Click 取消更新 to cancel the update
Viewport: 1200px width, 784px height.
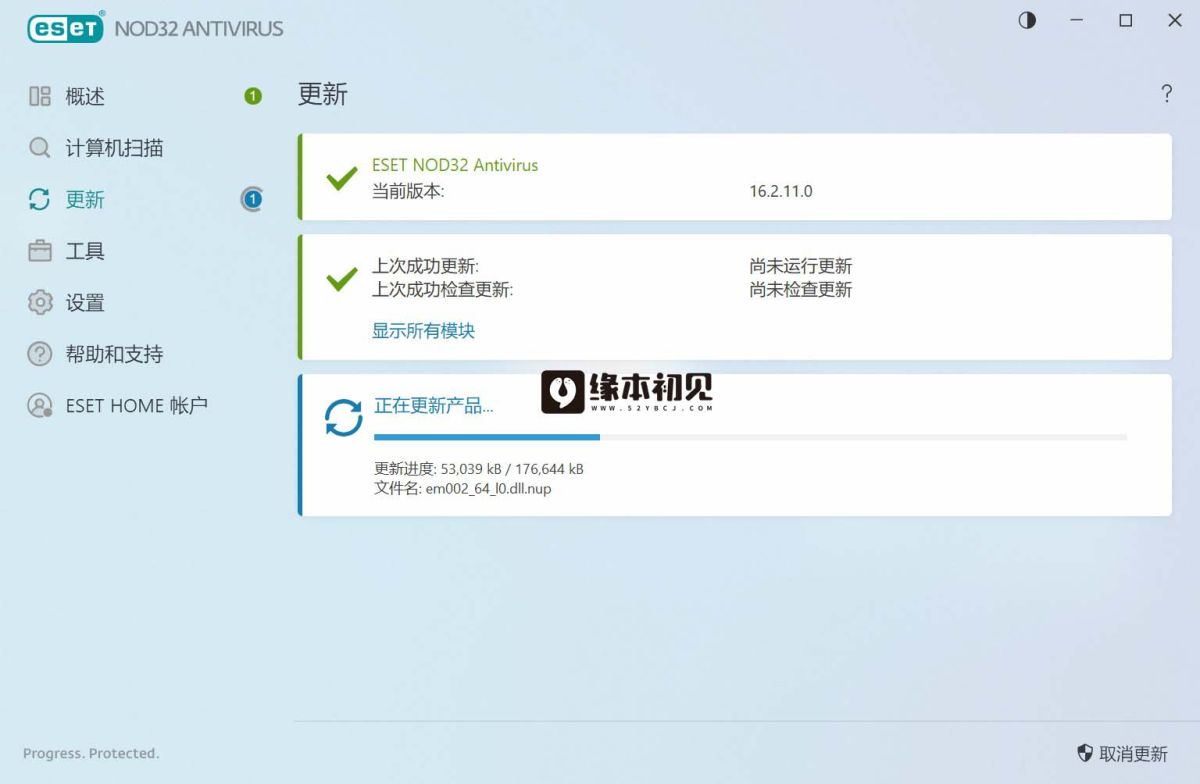tap(1133, 754)
